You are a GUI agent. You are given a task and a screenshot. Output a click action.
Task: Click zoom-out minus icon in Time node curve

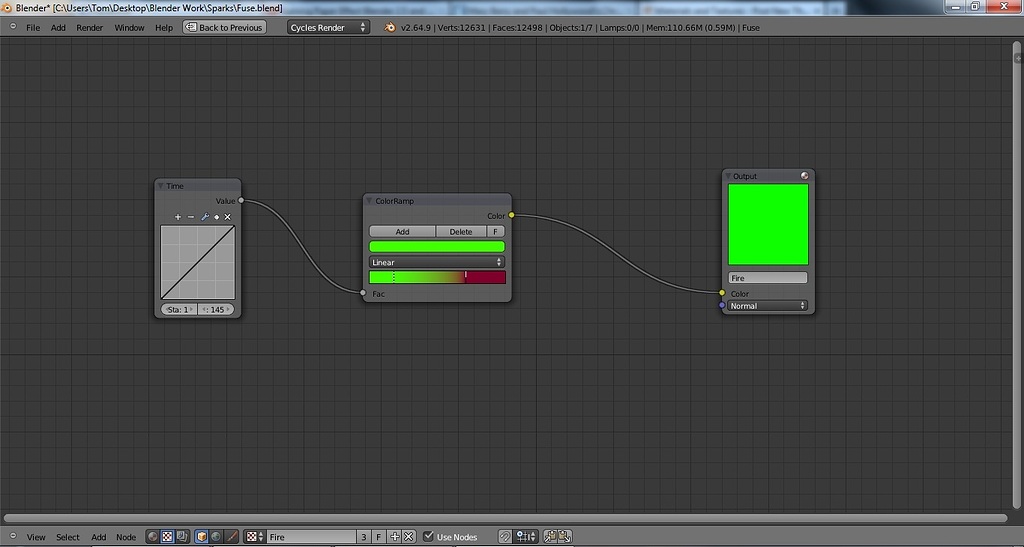pos(191,217)
